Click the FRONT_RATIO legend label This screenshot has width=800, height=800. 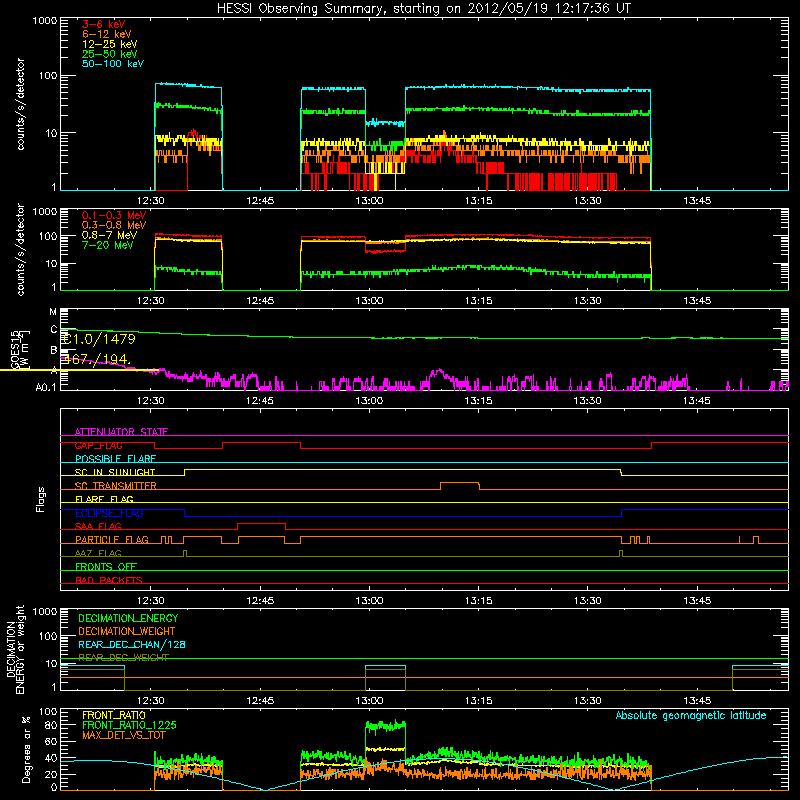point(114,715)
